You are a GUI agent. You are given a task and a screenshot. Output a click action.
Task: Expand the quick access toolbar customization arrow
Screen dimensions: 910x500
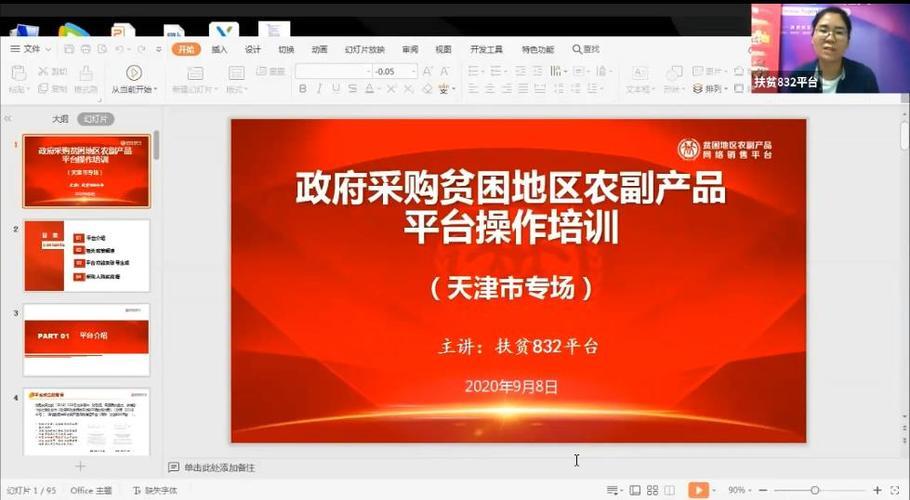point(158,50)
